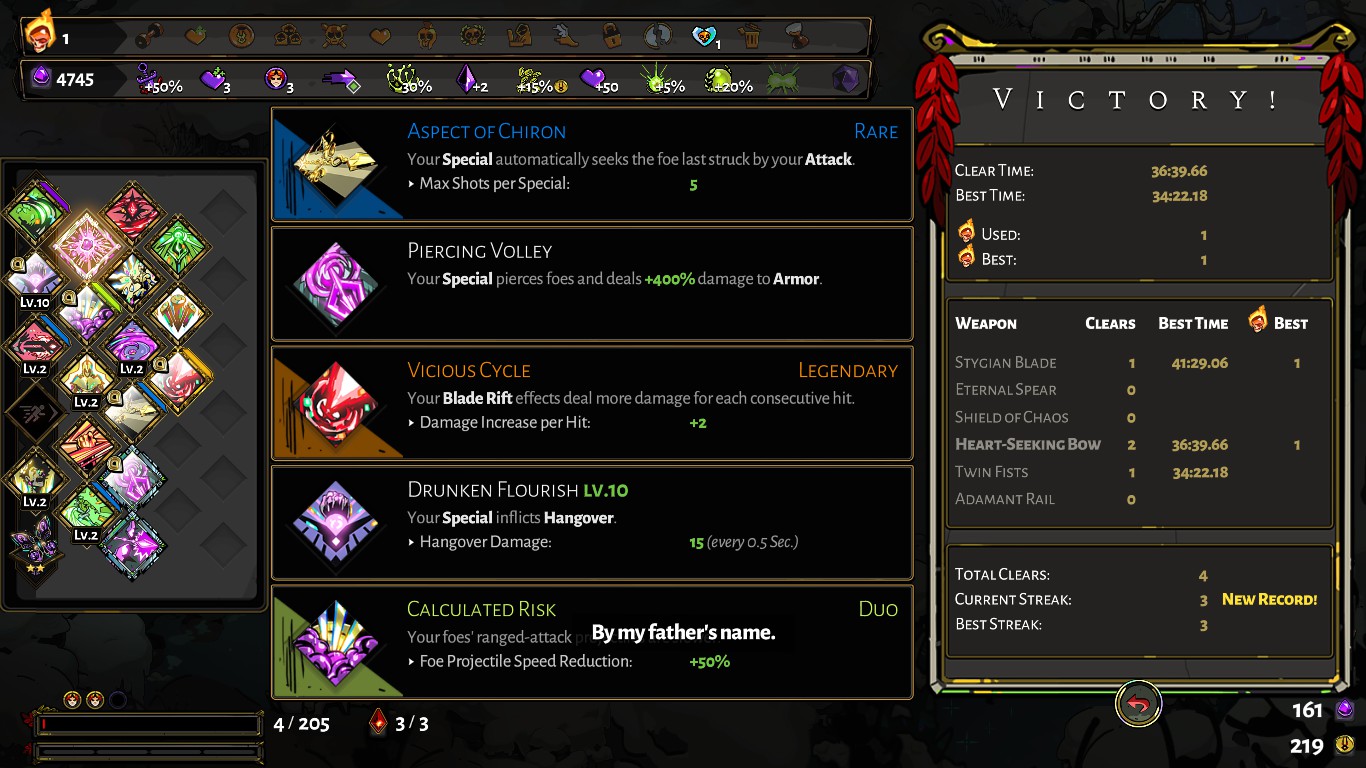
Task: Click the darkness crystal icon showing 4745
Action: (40, 79)
